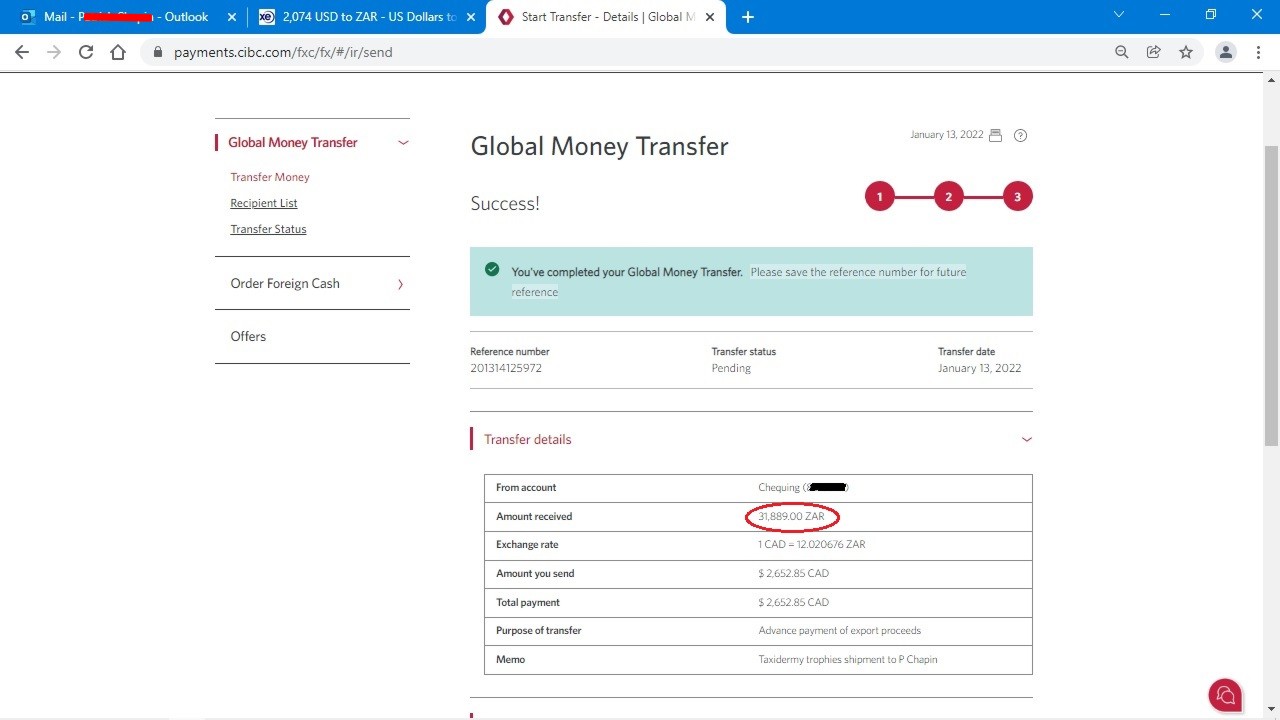Expand the Order Foreign Cash menu
This screenshot has width=1280, height=720.
pyautogui.click(x=401, y=284)
